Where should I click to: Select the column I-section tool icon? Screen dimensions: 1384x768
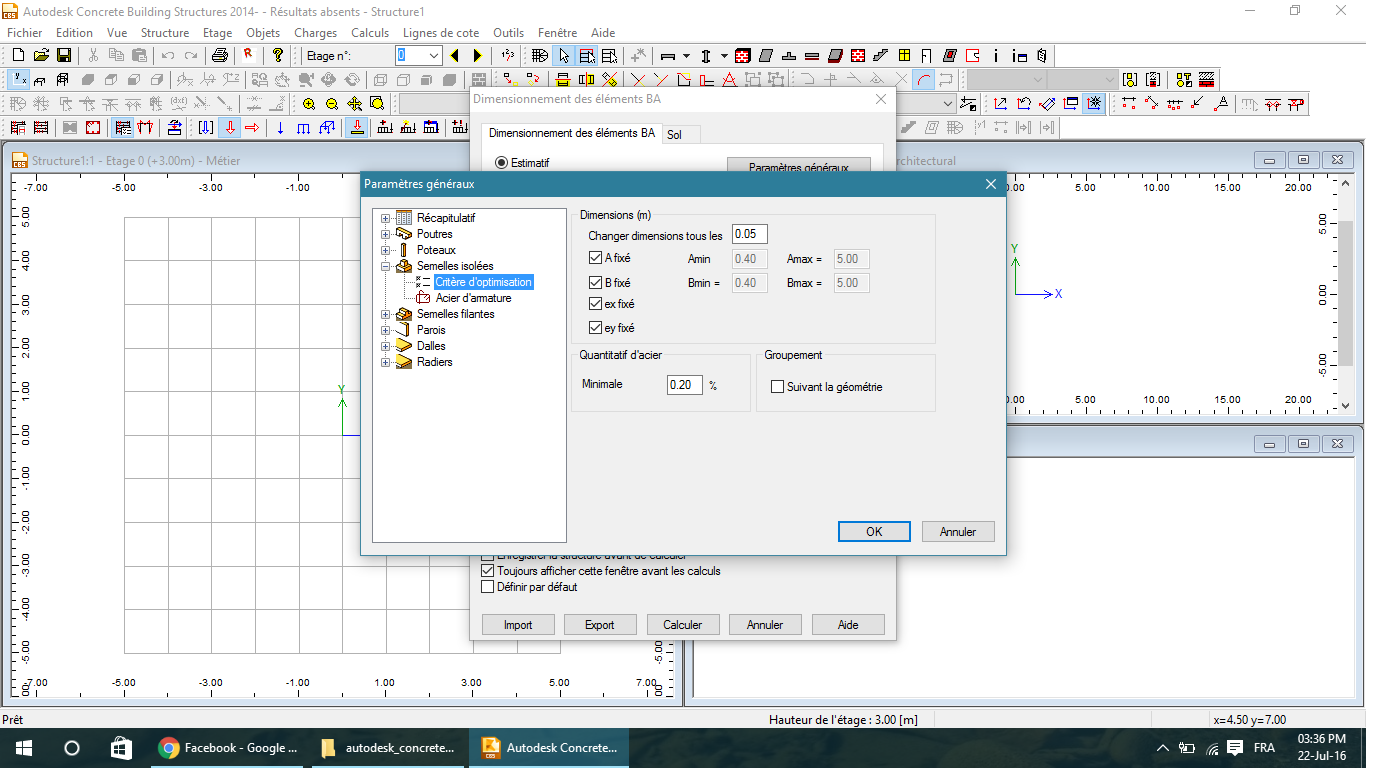707,55
